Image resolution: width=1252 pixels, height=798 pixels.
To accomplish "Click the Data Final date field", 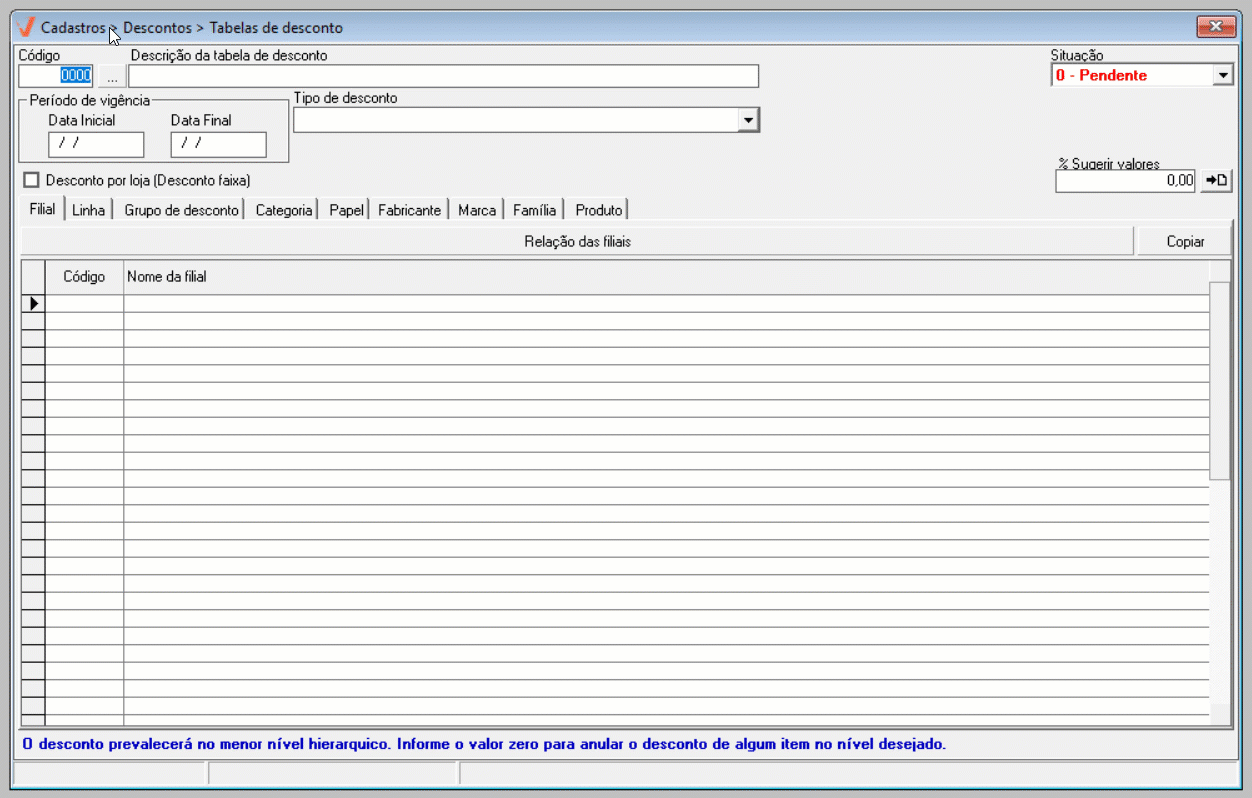I will point(218,144).
